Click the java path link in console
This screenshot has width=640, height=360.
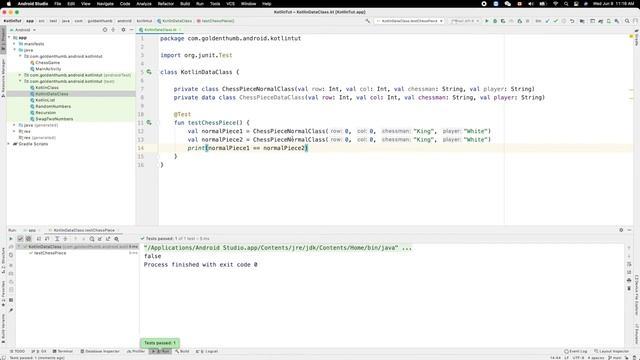coord(271,248)
